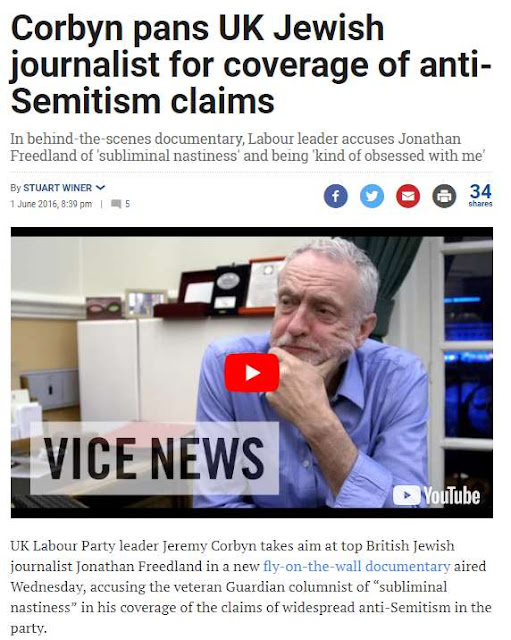Viewport: 511px width, 640px height.
Task: Click the comment count number 5
Action: [127, 204]
